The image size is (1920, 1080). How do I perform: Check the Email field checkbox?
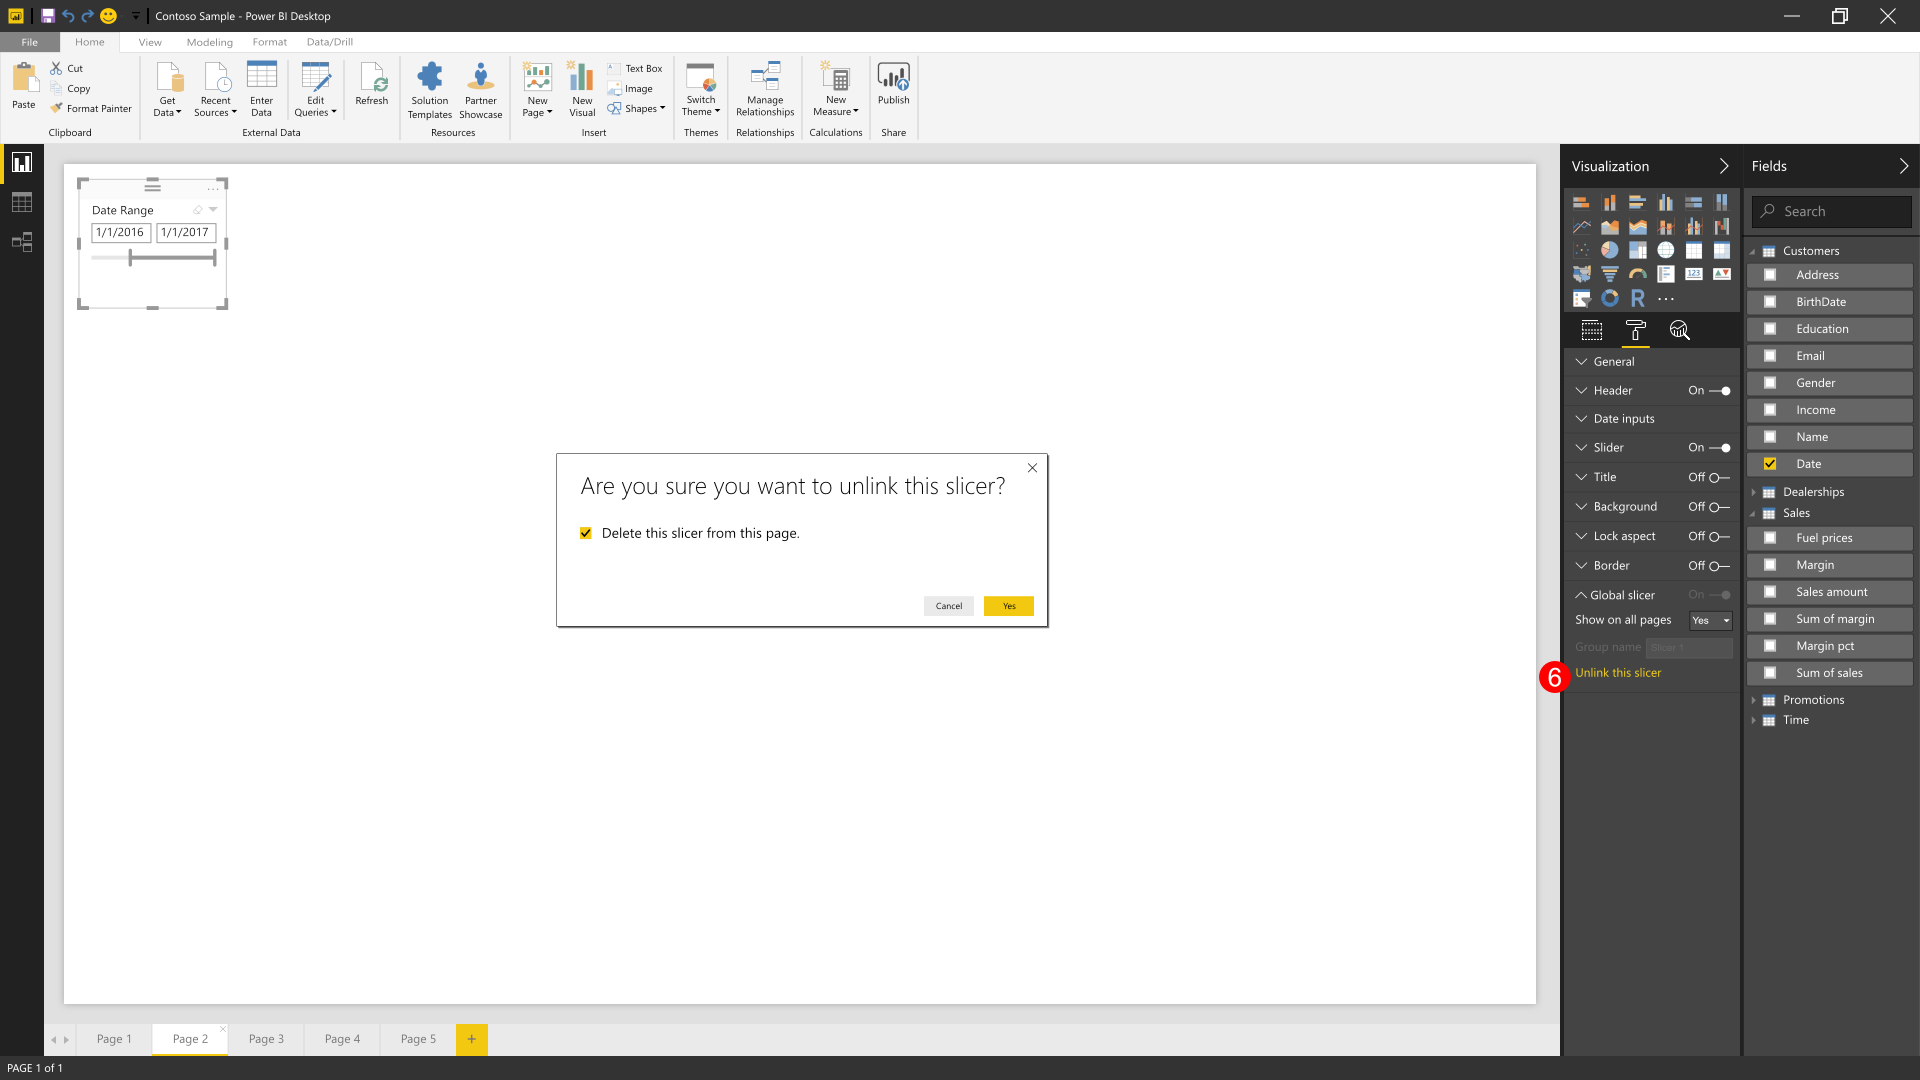pos(1770,356)
